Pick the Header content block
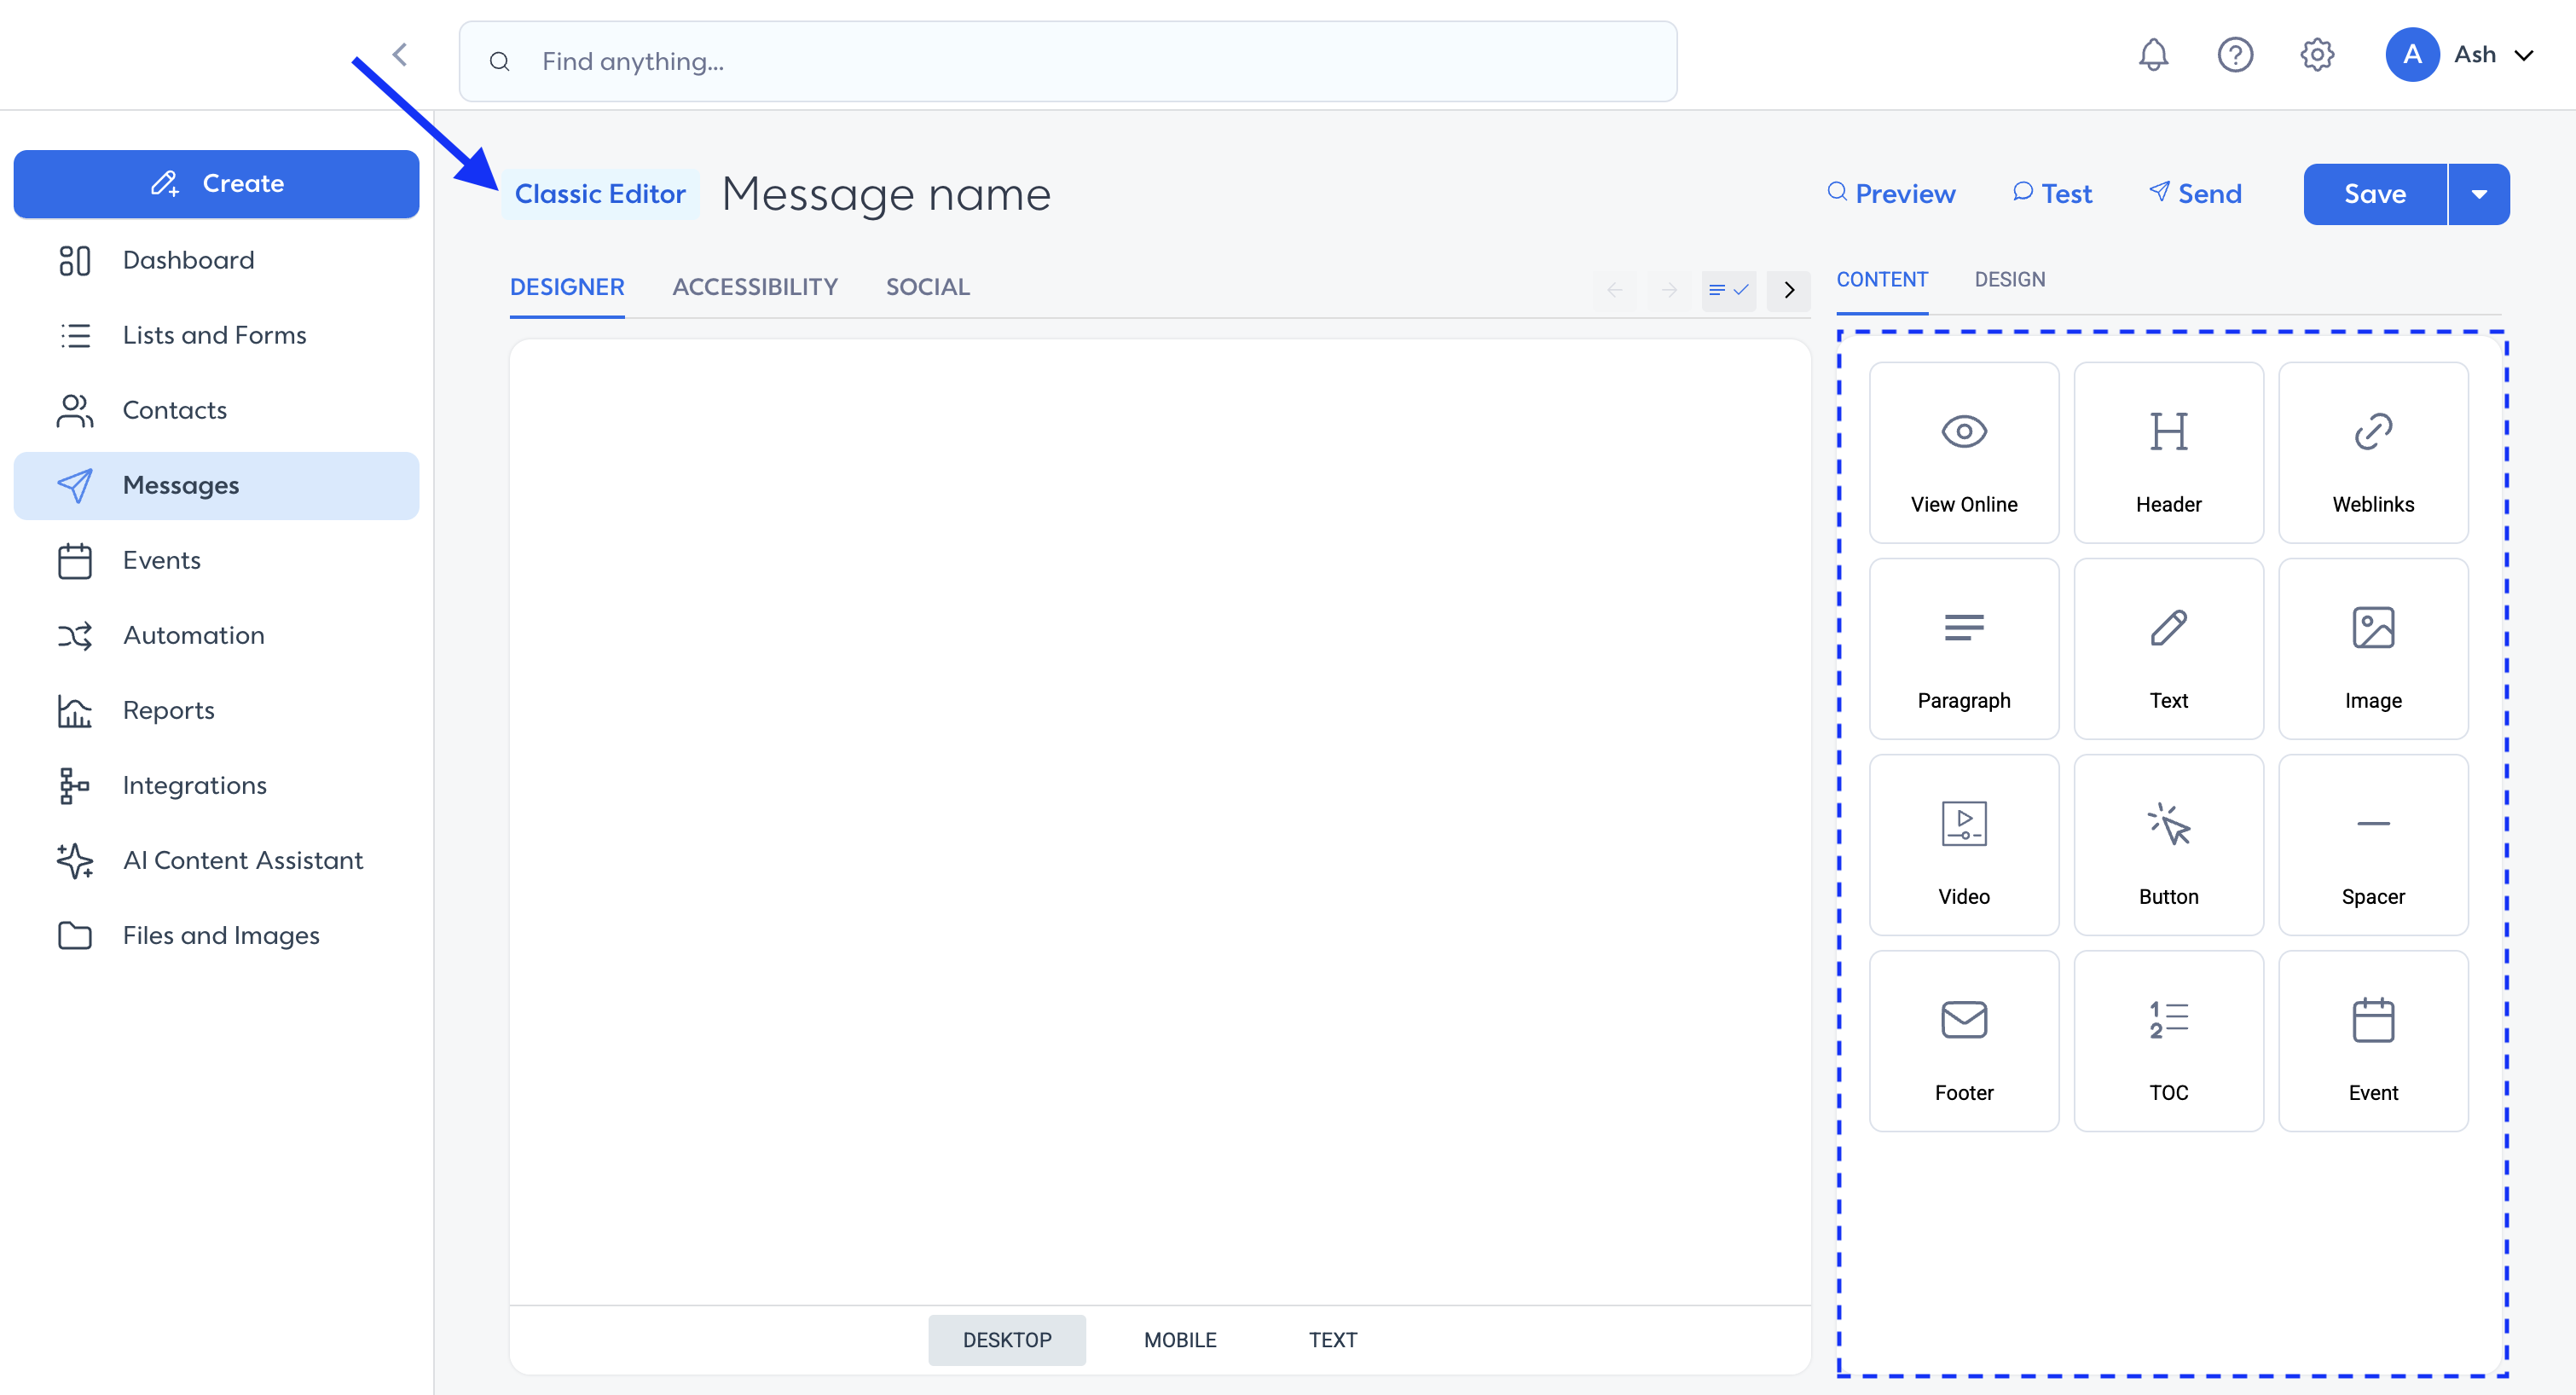The image size is (2576, 1395). (x=2168, y=453)
